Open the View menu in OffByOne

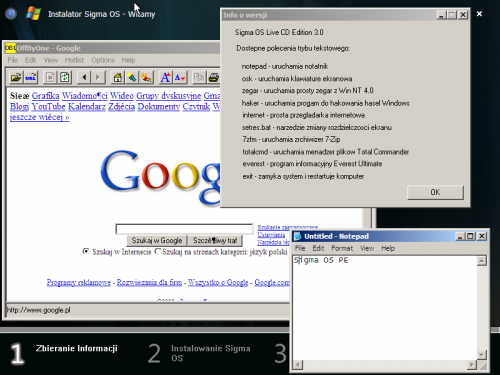(51, 60)
